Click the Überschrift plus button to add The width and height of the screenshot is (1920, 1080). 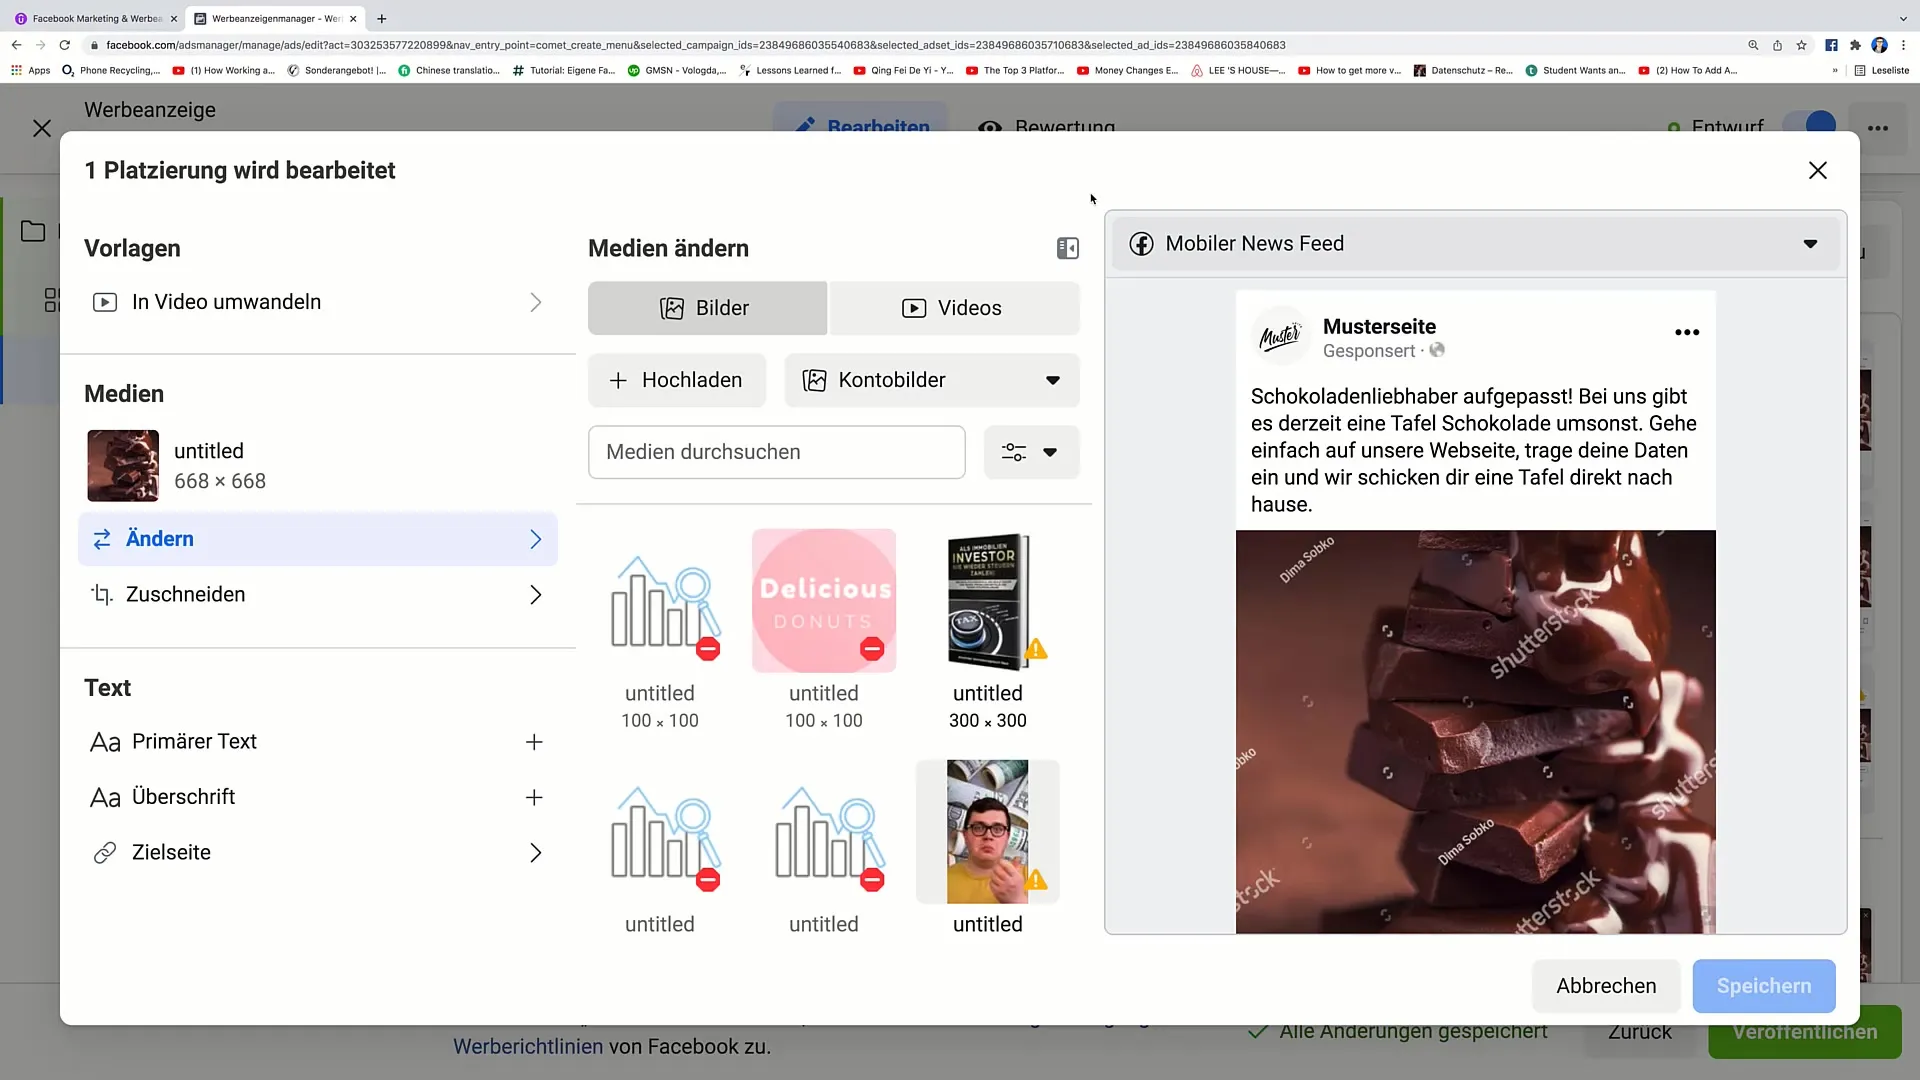535,796
